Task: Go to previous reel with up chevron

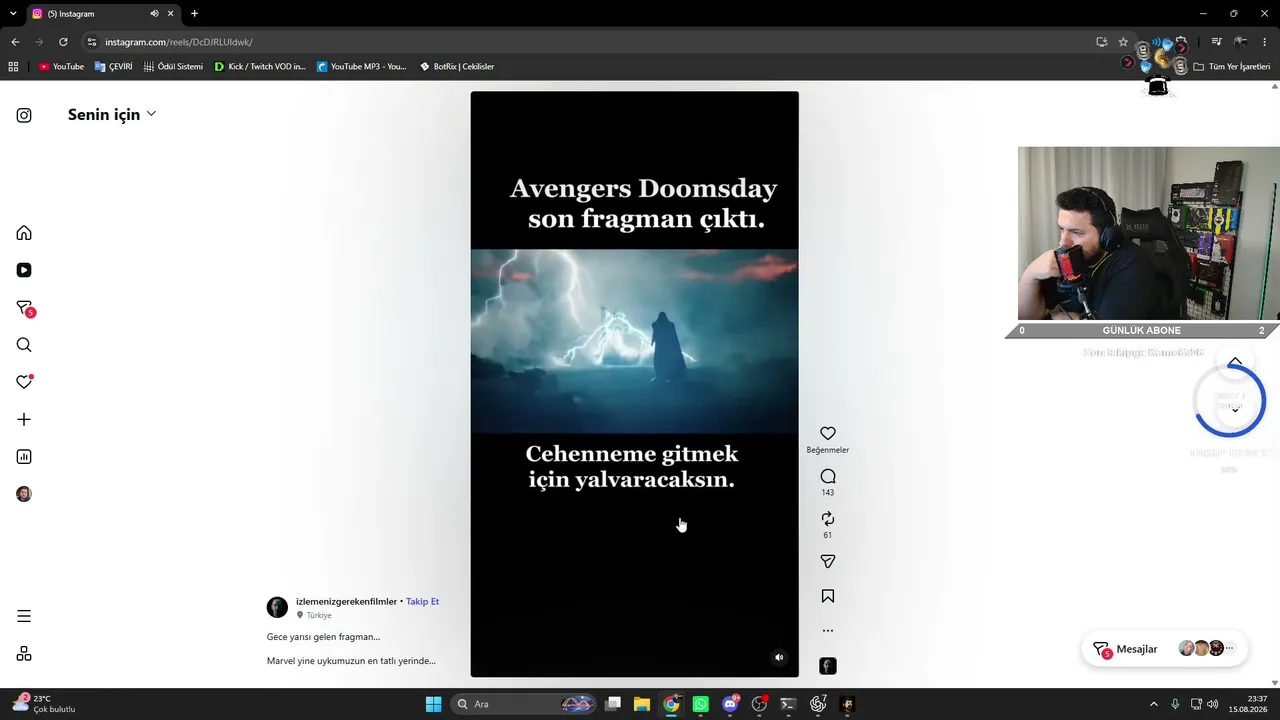Action: 1235,362
